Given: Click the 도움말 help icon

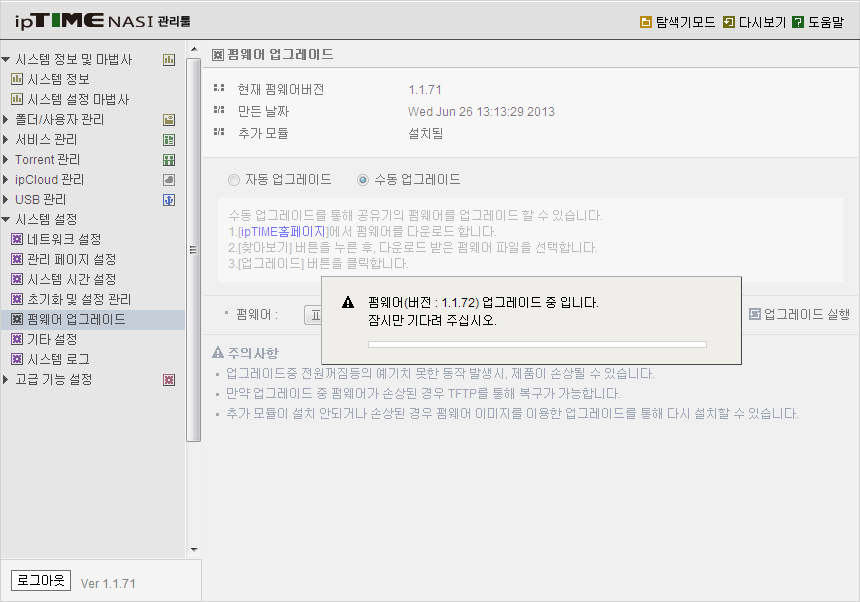Looking at the screenshot, I should coord(798,22).
